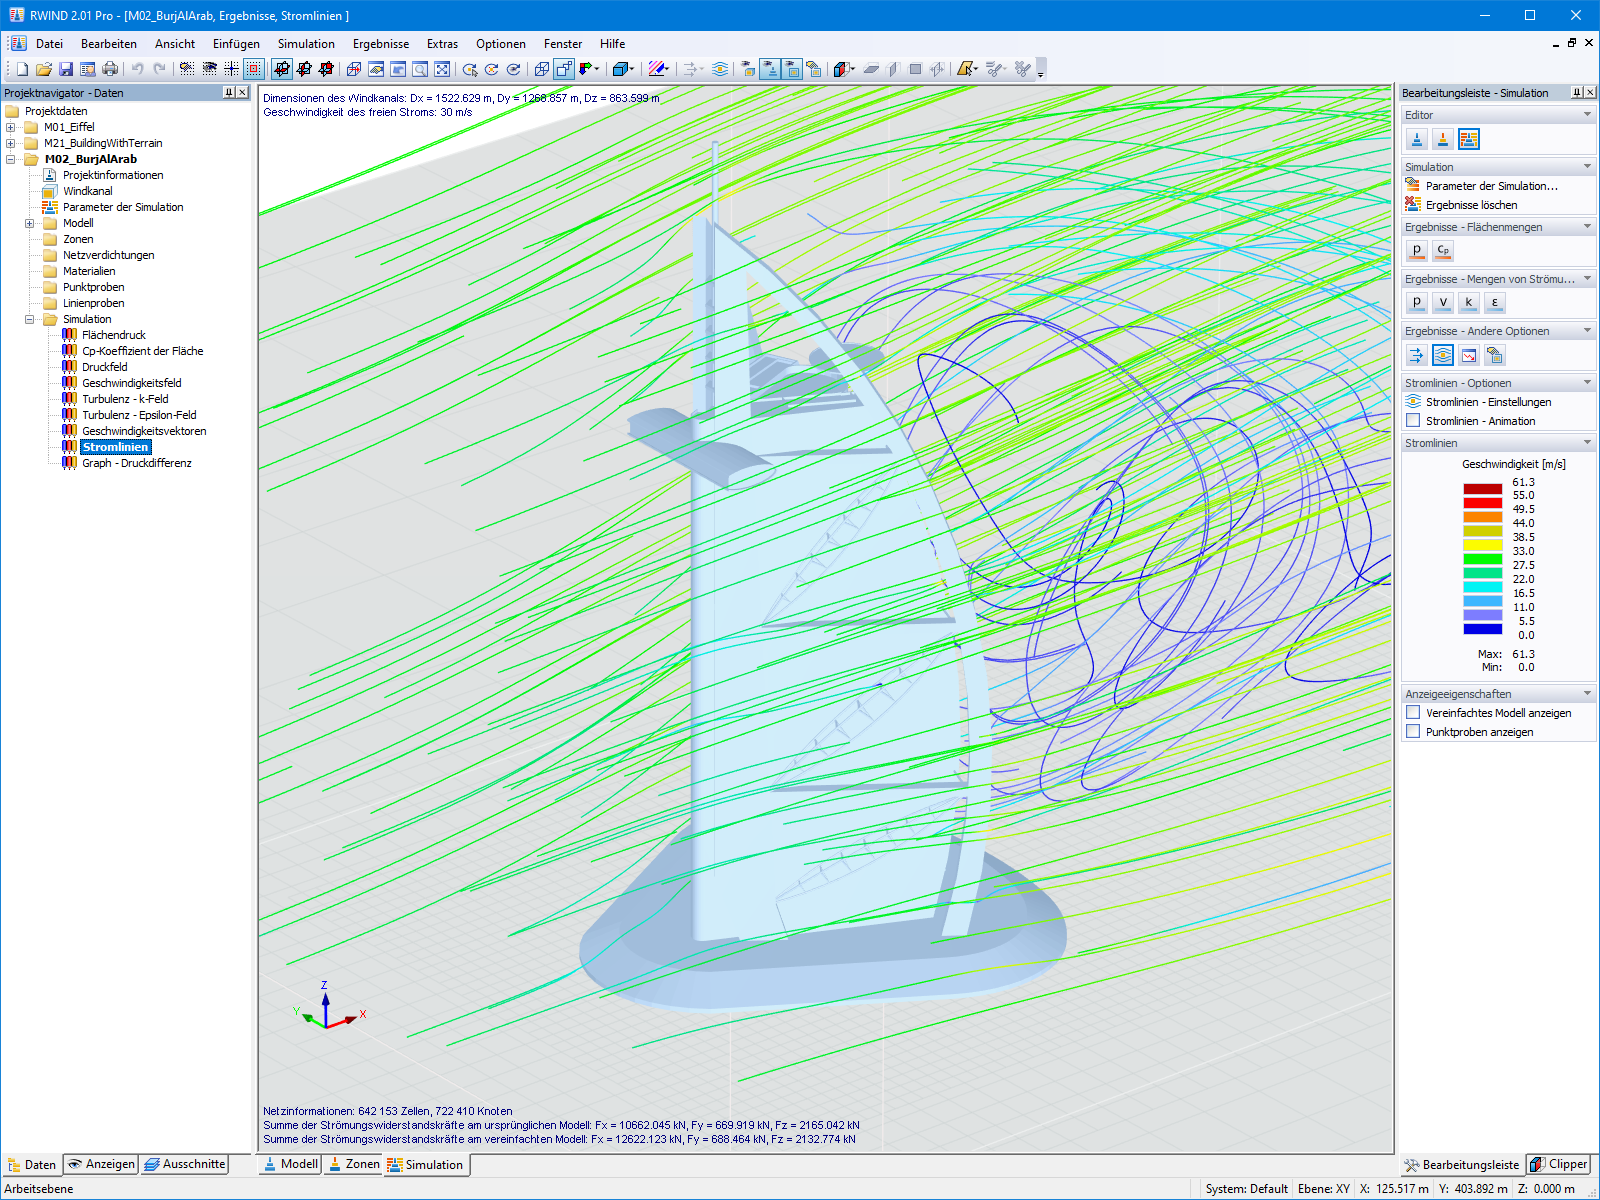Select Windkanal tree item

coord(88,191)
